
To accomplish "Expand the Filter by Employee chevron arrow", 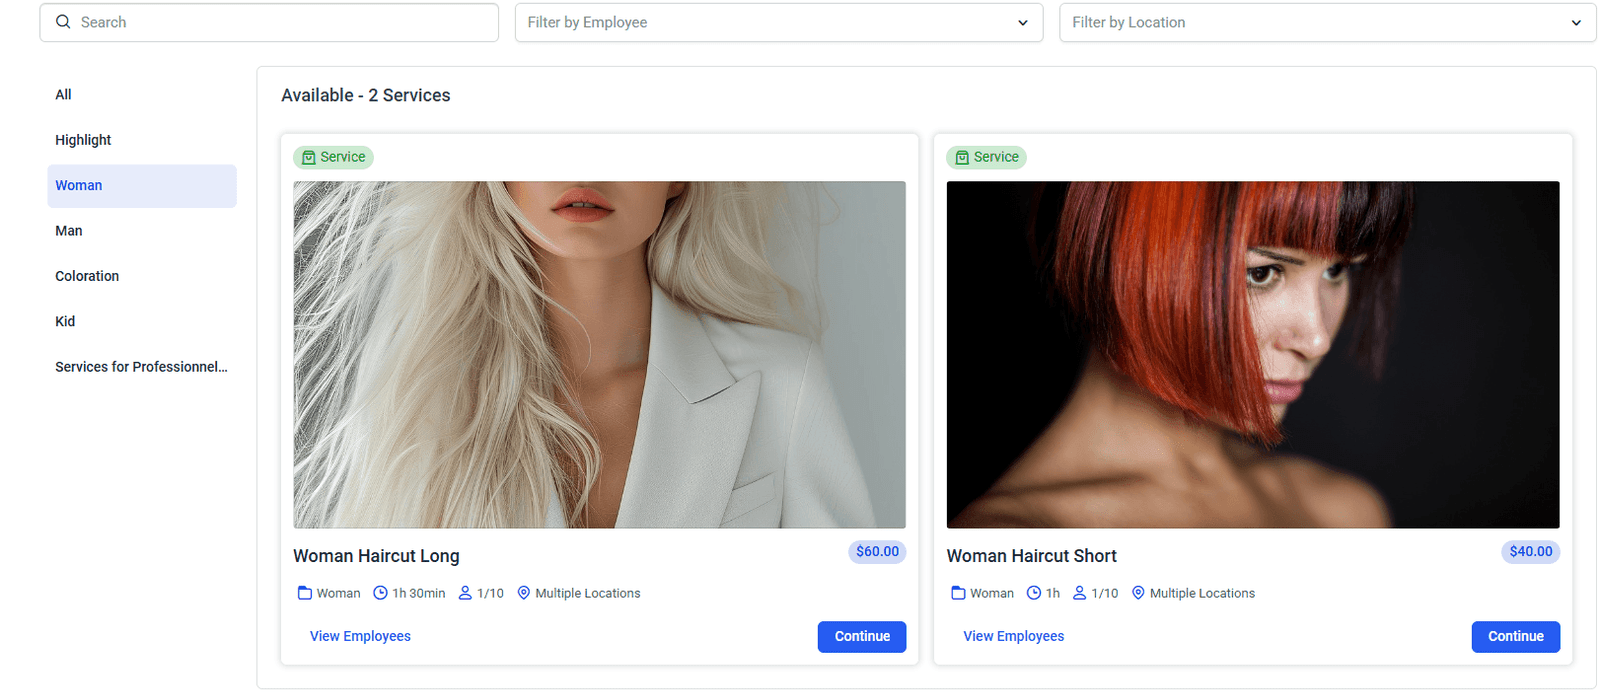I will tap(1023, 23).
